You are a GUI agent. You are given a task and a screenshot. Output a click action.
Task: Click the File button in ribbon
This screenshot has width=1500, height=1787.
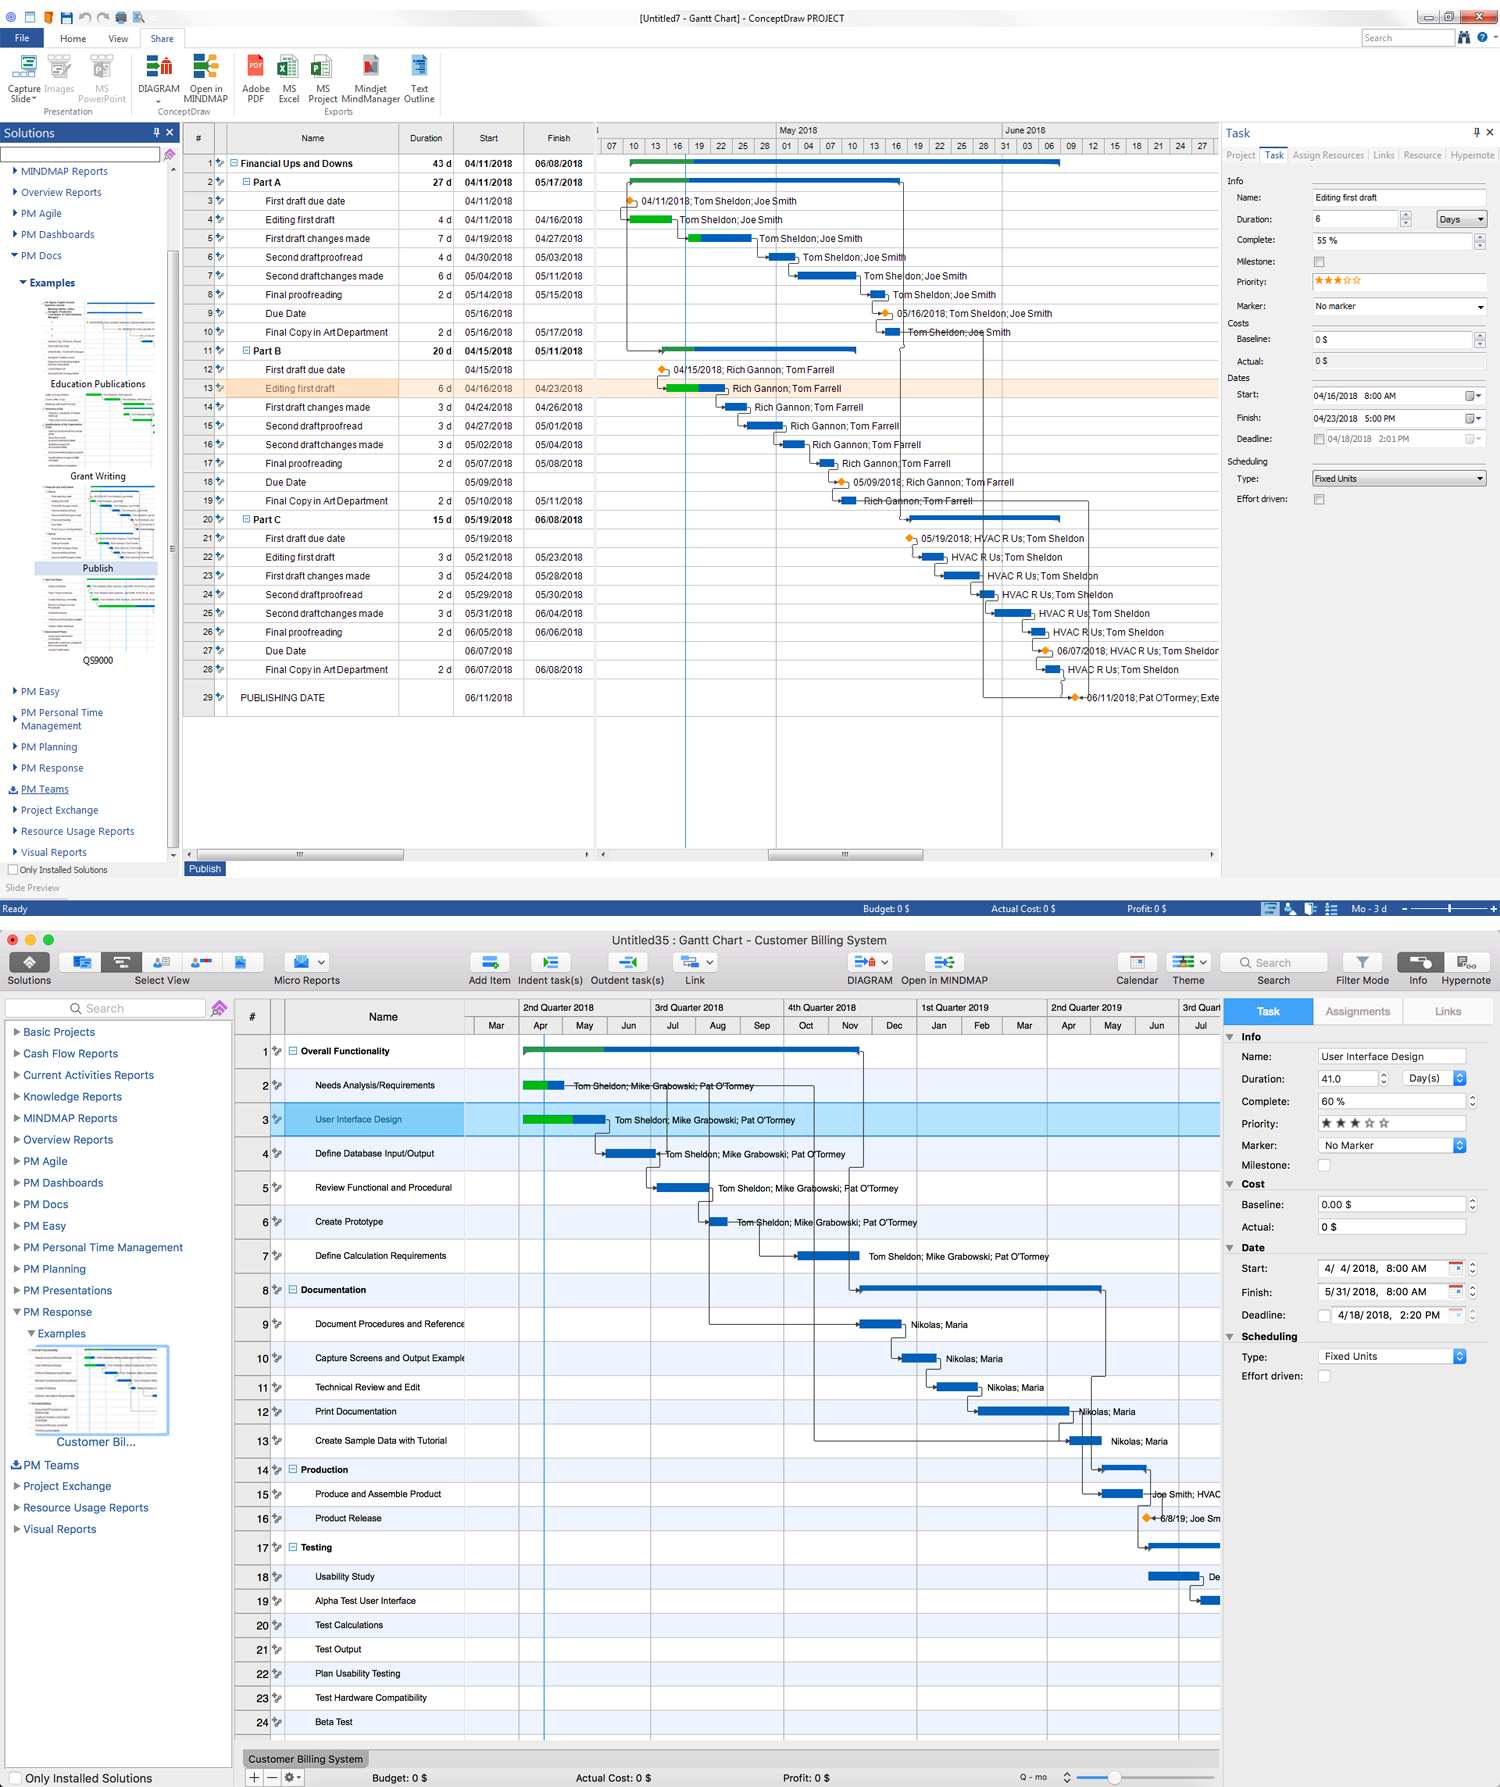(22, 38)
